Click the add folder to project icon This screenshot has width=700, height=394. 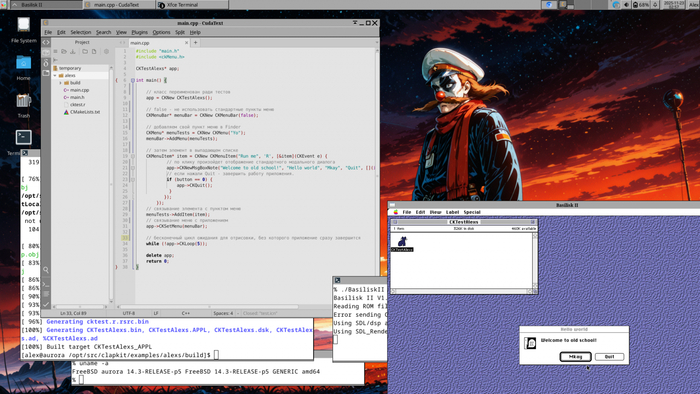(85, 51)
